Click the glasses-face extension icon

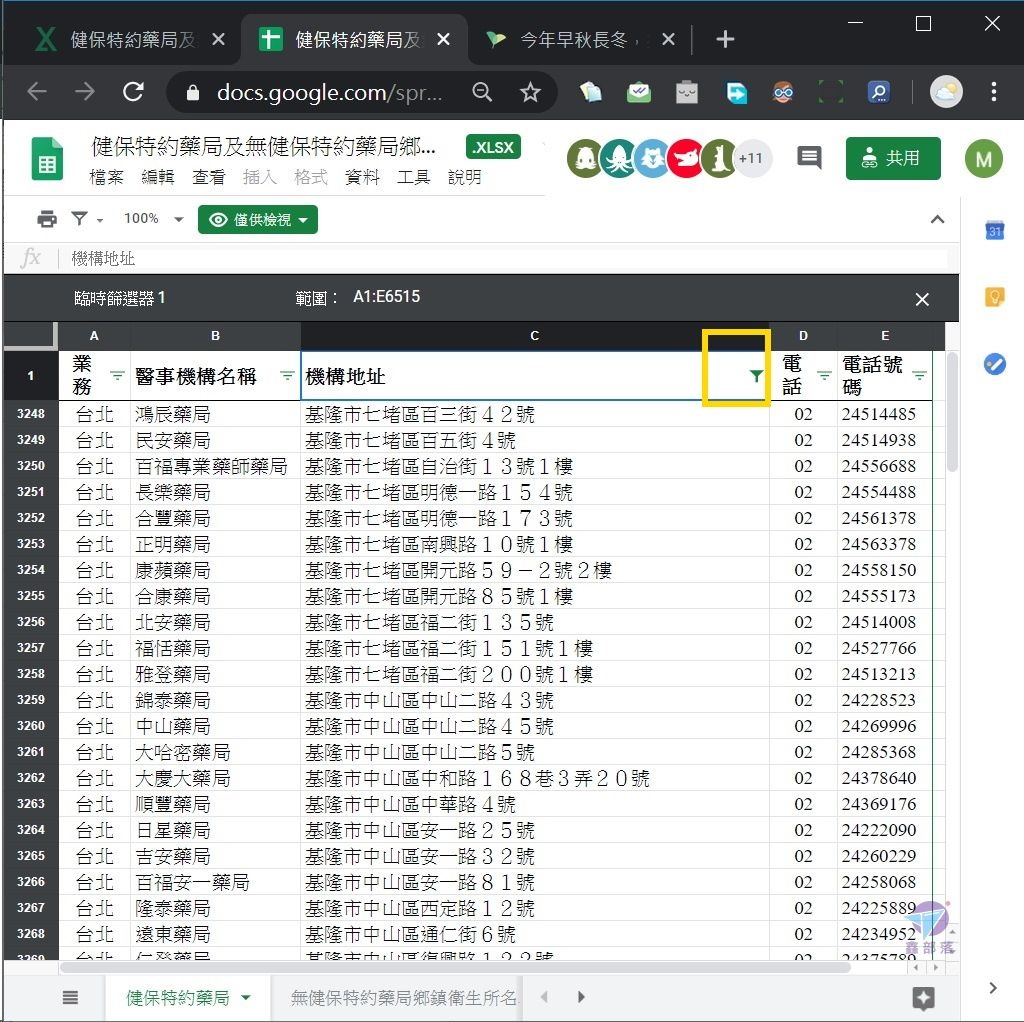pyautogui.click(x=782, y=93)
